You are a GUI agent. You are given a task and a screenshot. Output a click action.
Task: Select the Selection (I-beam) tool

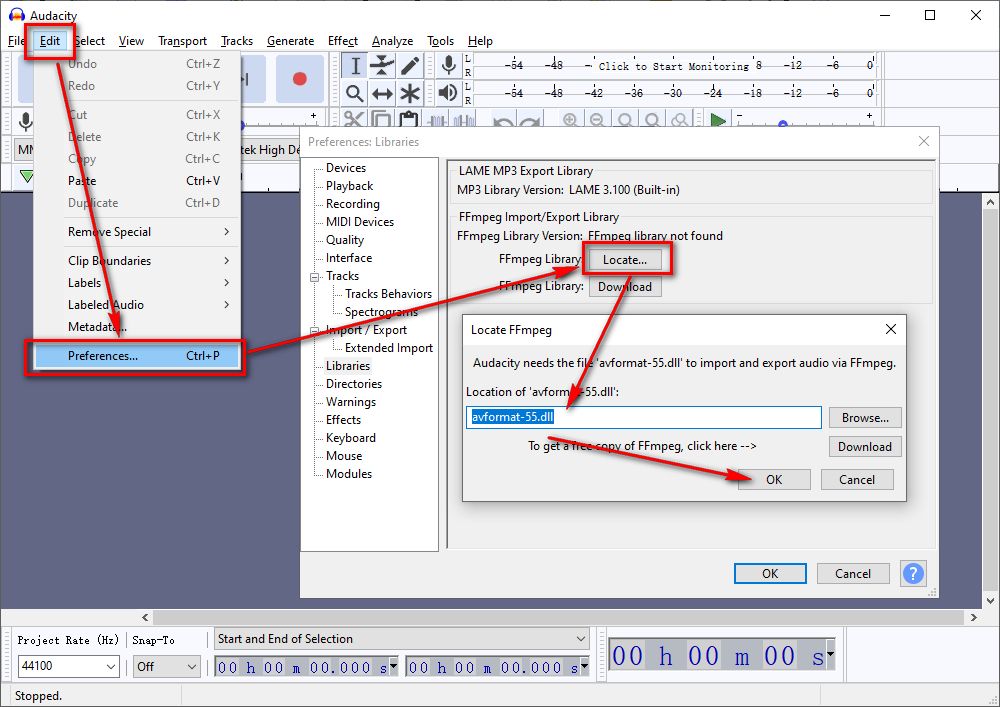coord(355,66)
